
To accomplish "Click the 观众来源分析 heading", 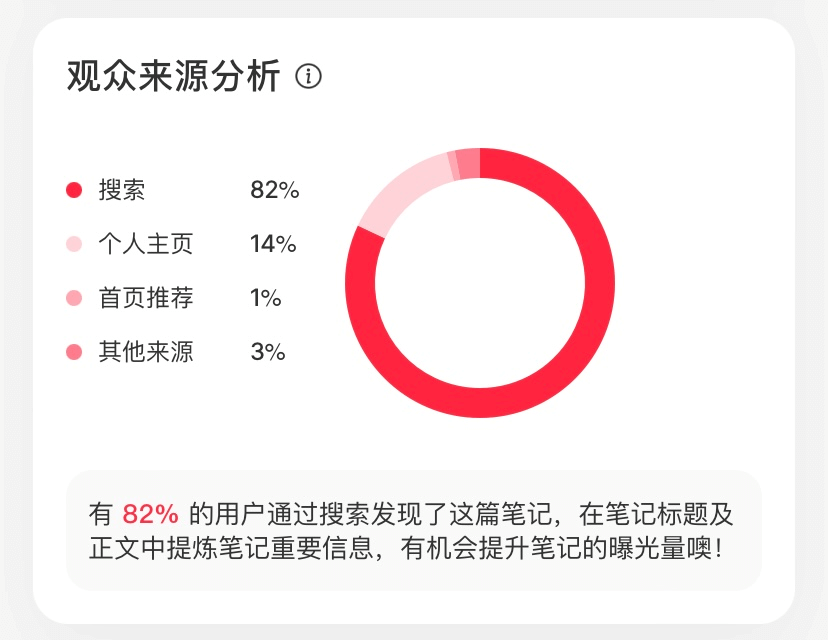I will point(173,77).
